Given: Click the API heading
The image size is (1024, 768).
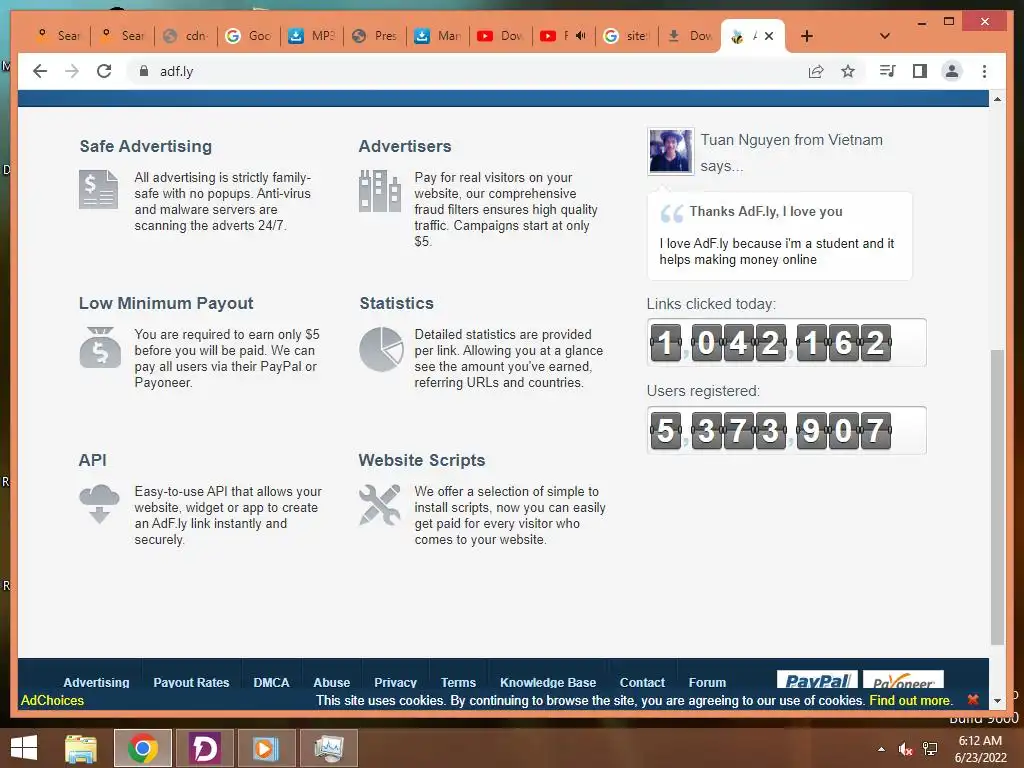Looking at the screenshot, I should pyautogui.click(x=93, y=460).
